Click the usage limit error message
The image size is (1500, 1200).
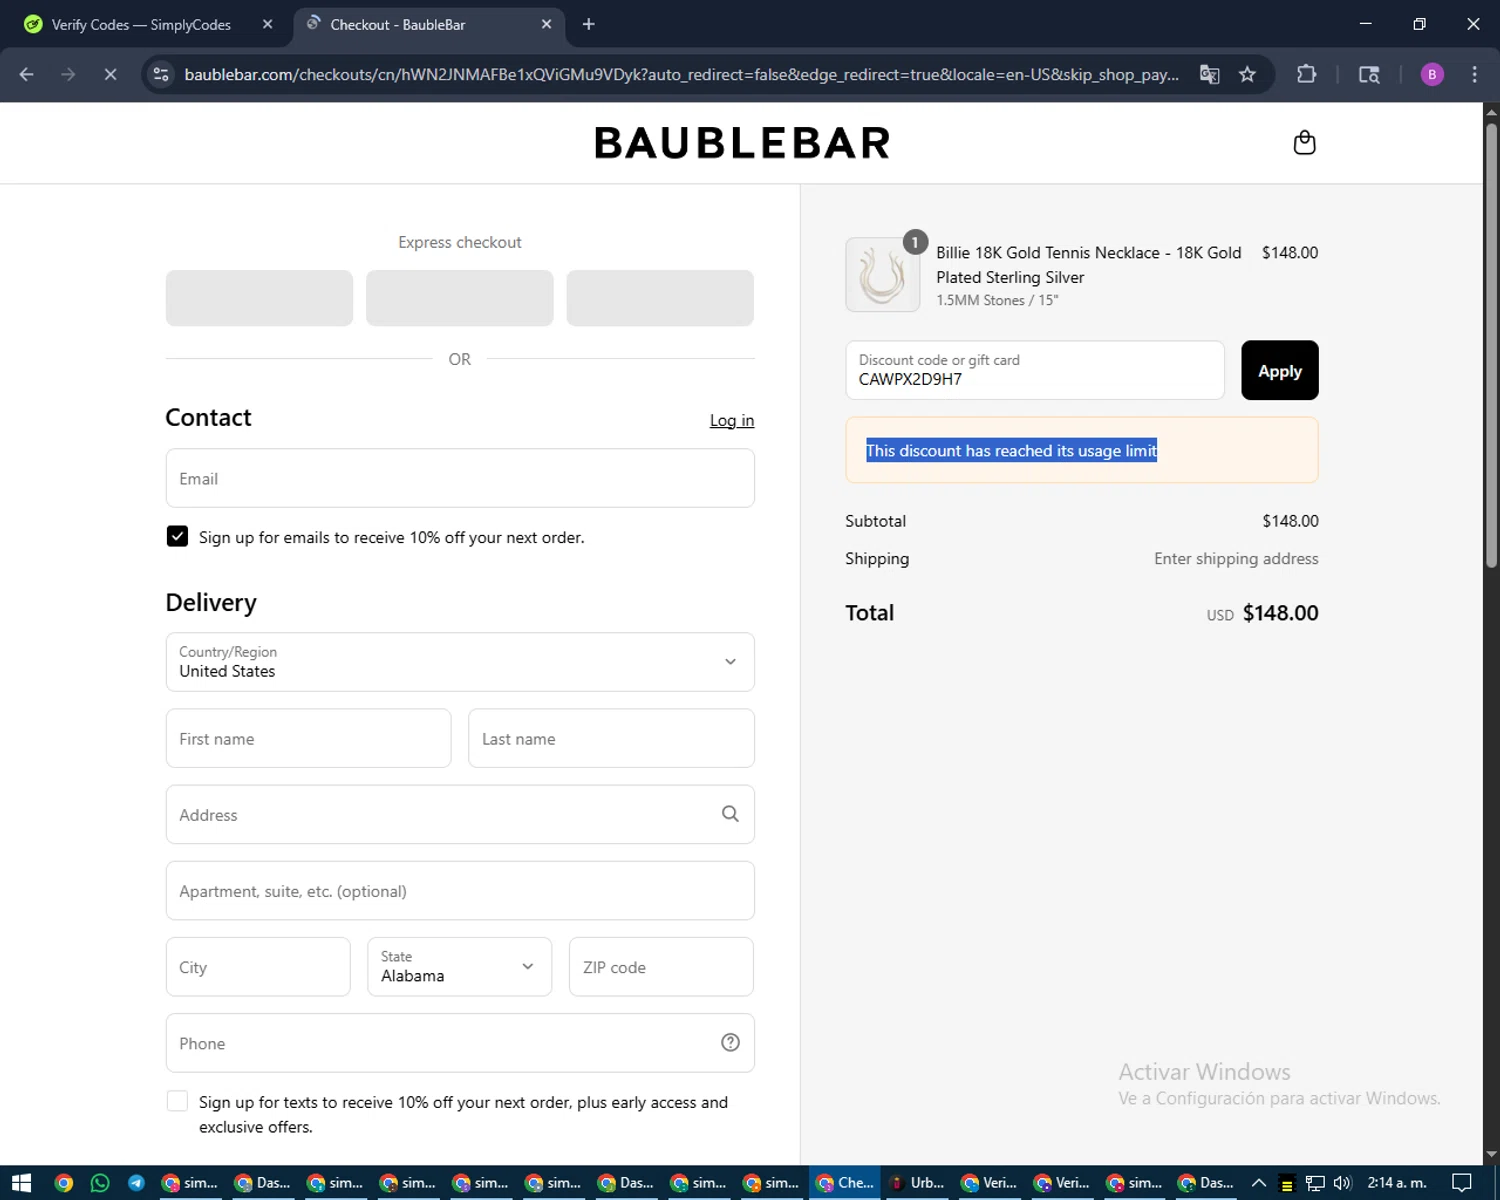tap(1011, 450)
